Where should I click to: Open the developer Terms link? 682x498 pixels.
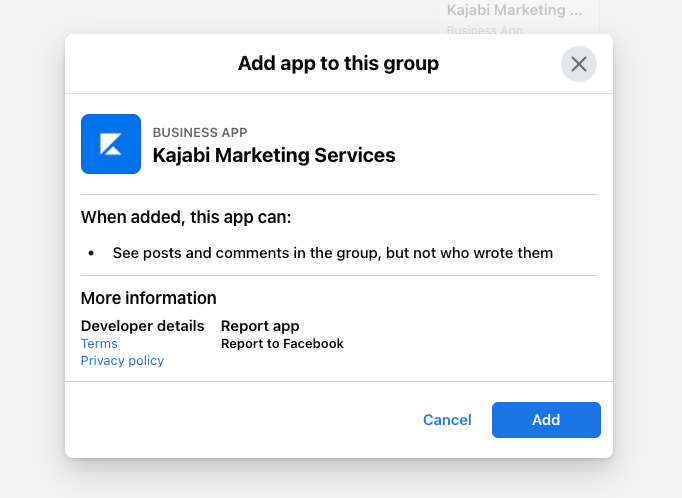coord(99,344)
